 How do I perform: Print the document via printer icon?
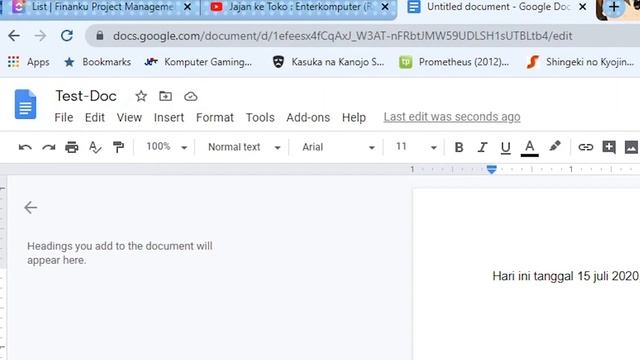tap(72, 147)
